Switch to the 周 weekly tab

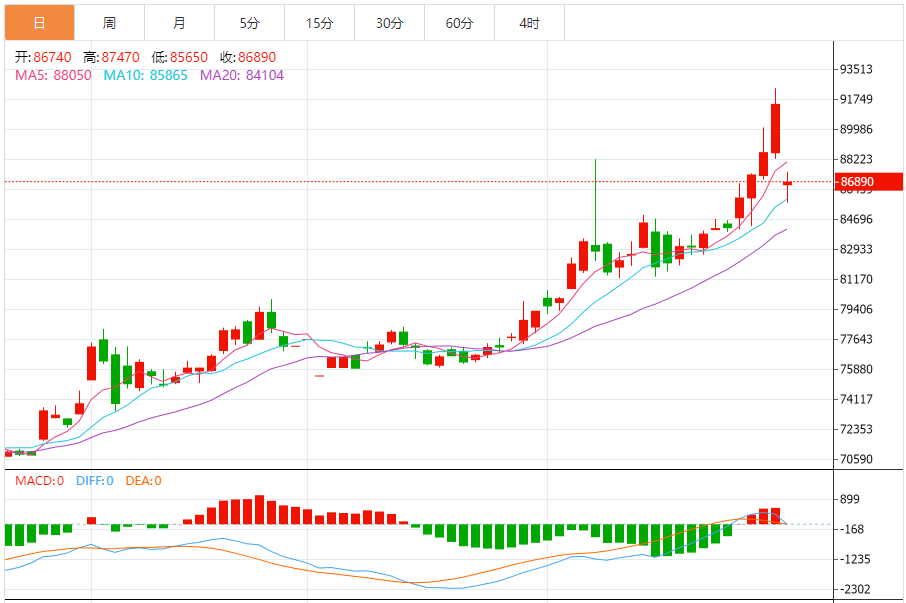[109, 22]
